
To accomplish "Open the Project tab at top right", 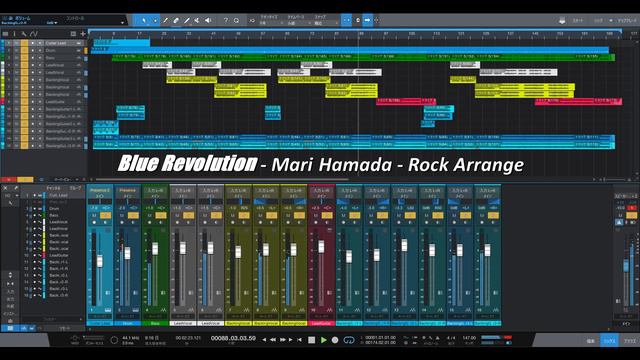I will click(x=627, y=20).
